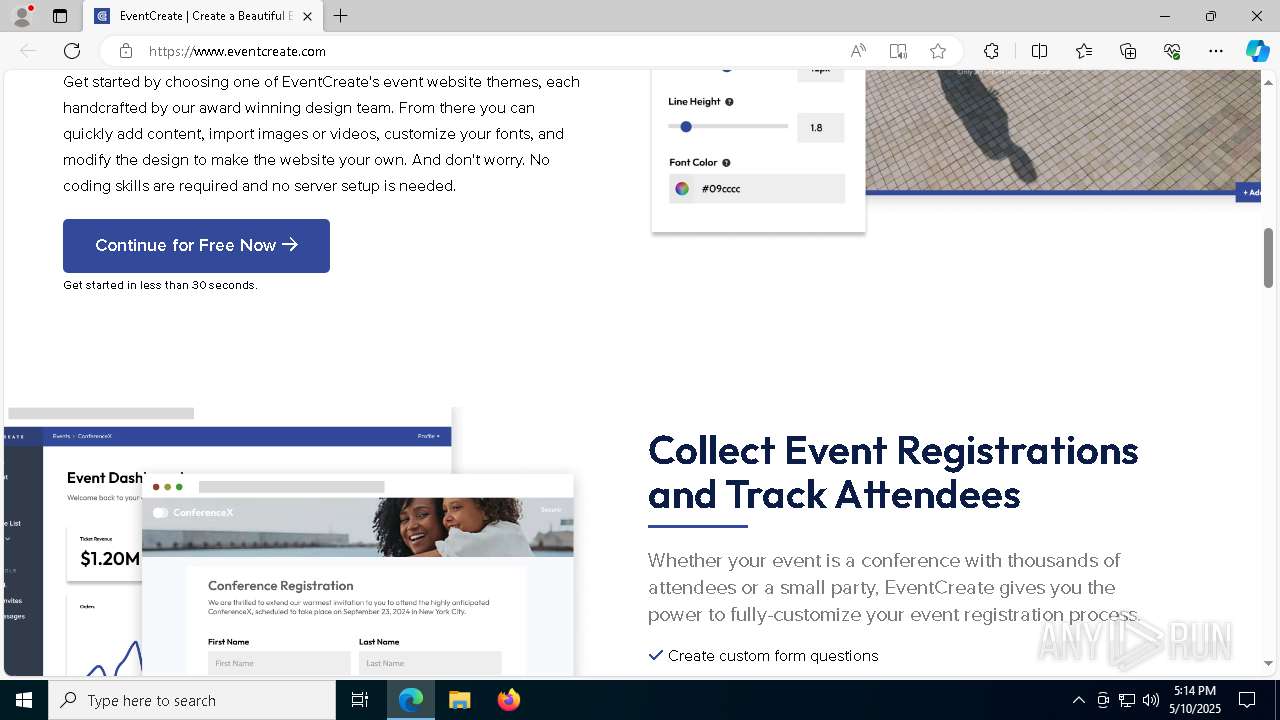Image resolution: width=1280 pixels, height=720 pixels.
Task: Click the Edge taskbar icon
Action: click(411, 700)
